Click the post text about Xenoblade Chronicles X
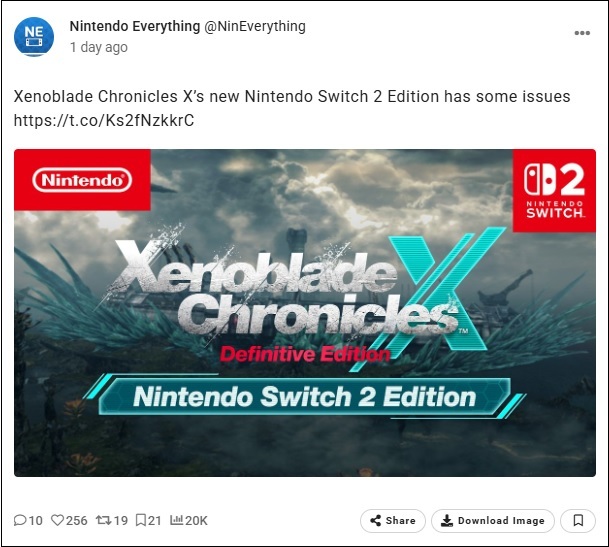 coord(291,96)
